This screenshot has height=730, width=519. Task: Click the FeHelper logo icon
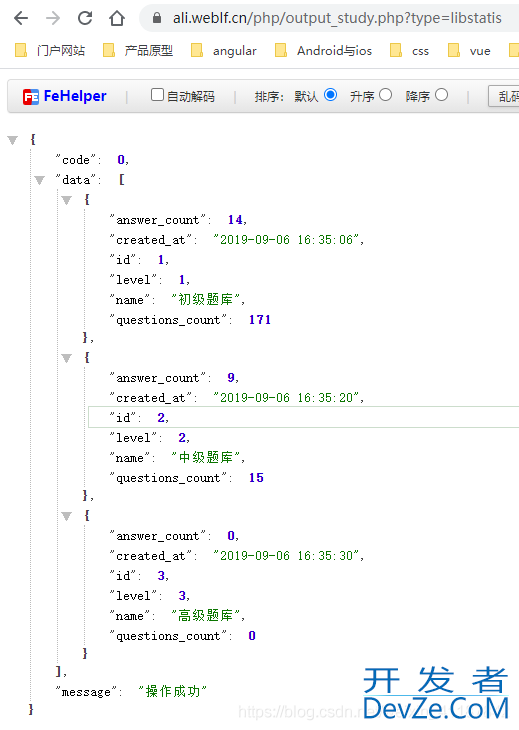click(x=31, y=97)
